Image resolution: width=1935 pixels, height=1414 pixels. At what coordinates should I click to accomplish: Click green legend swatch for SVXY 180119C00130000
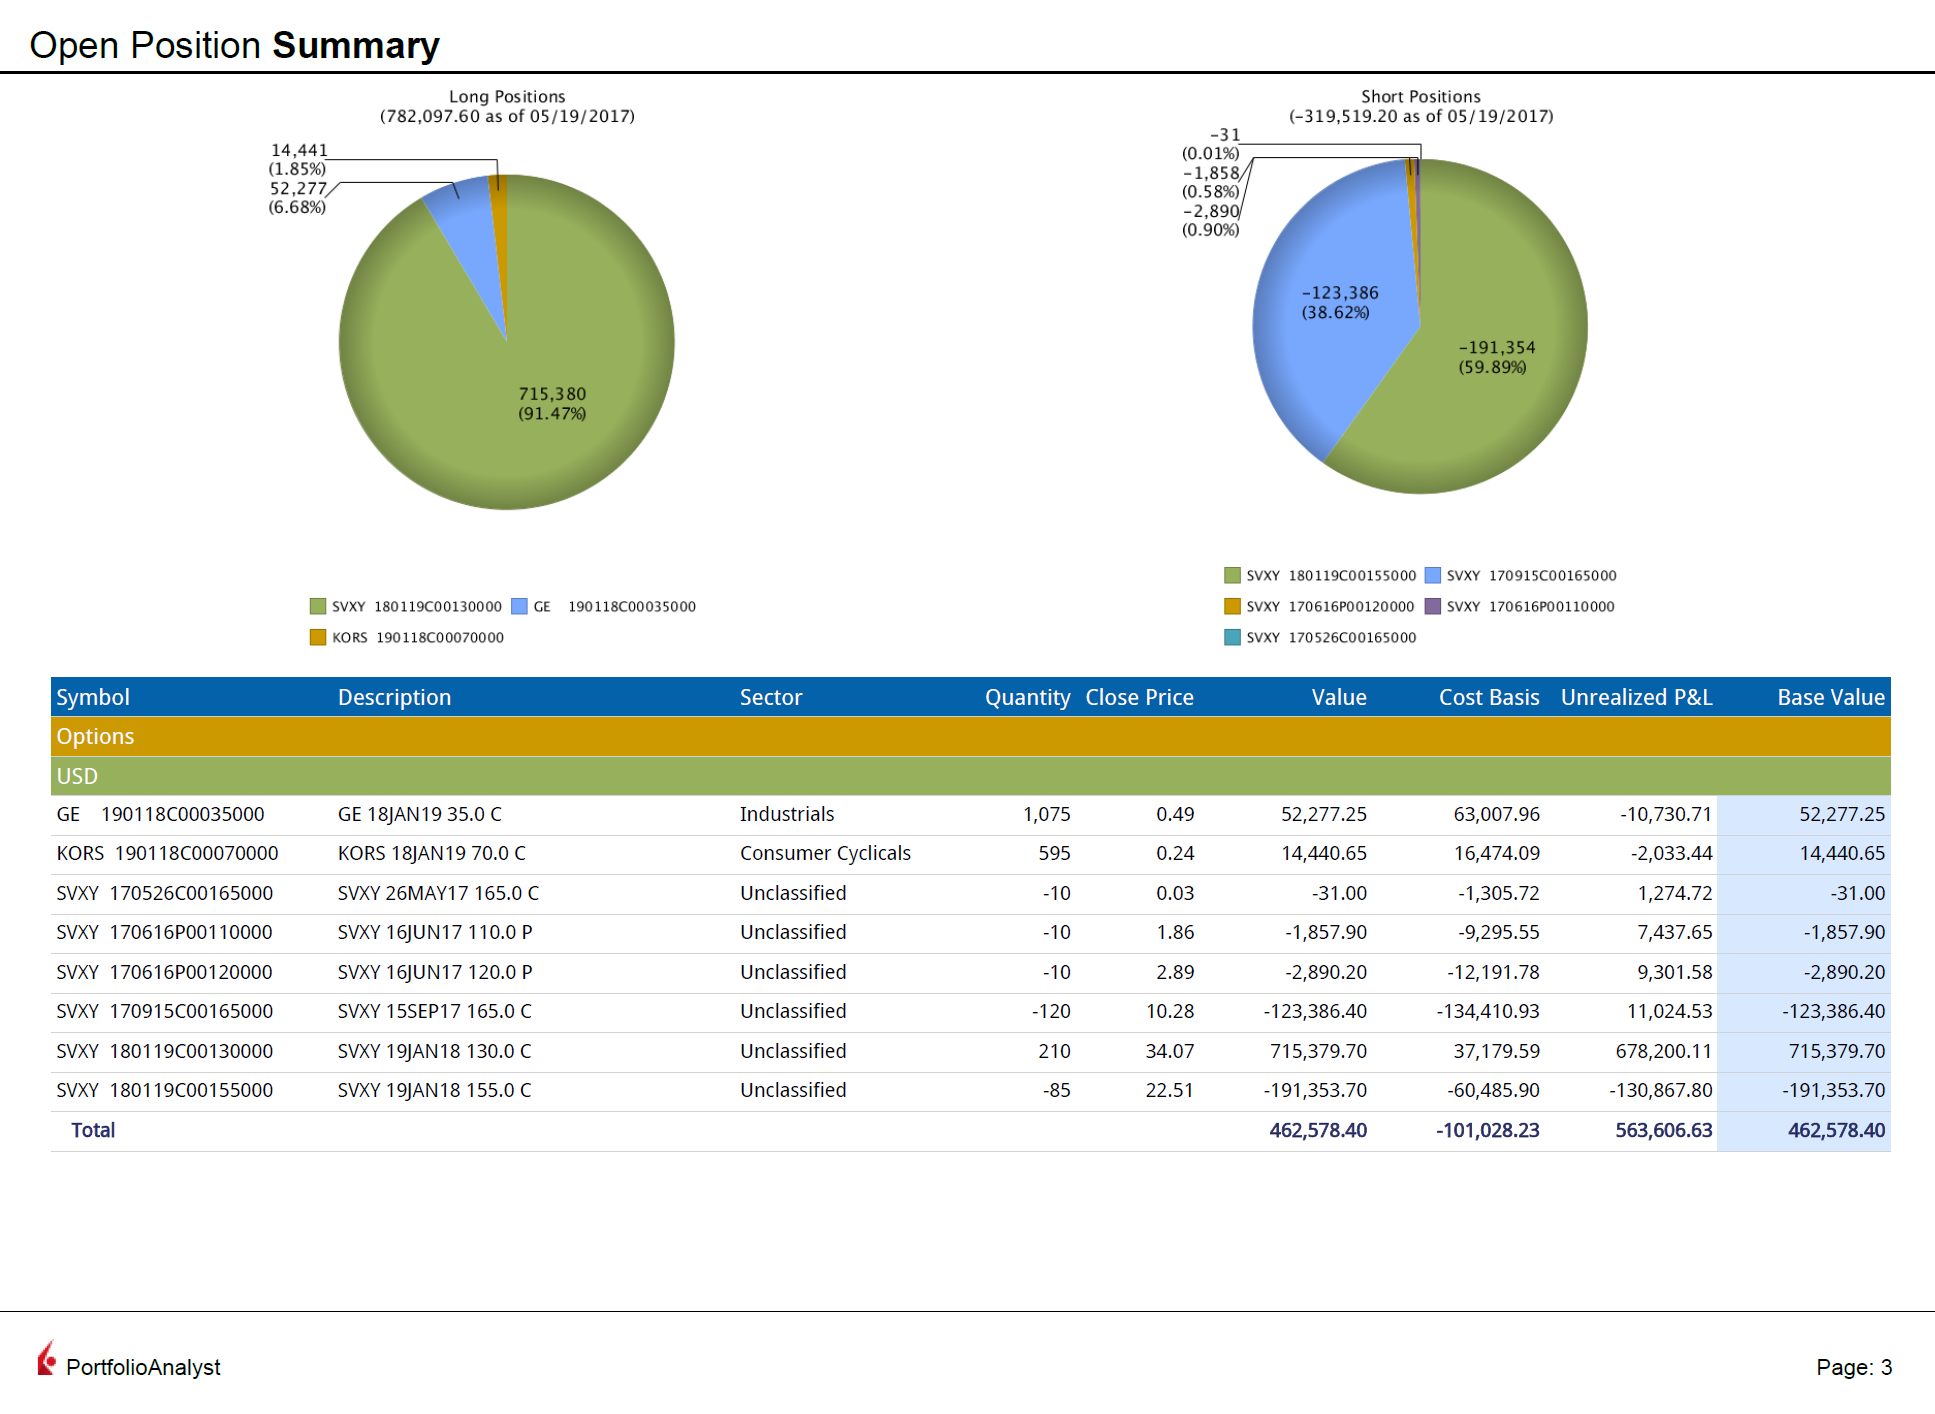pyautogui.click(x=318, y=606)
